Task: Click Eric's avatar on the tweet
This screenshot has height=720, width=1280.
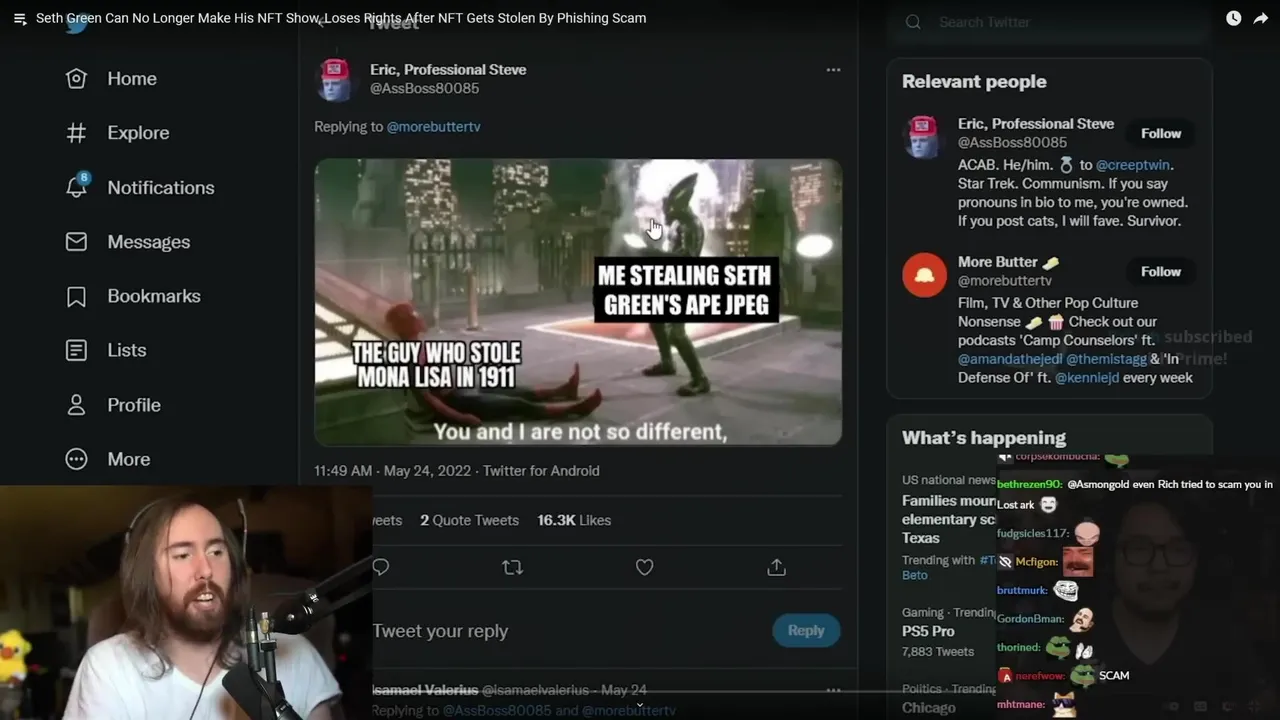Action: click(x=336, y=79)
